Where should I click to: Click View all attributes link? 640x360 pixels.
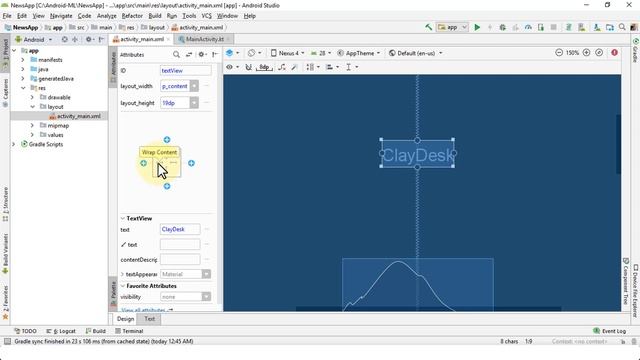[x=147, y=310]
